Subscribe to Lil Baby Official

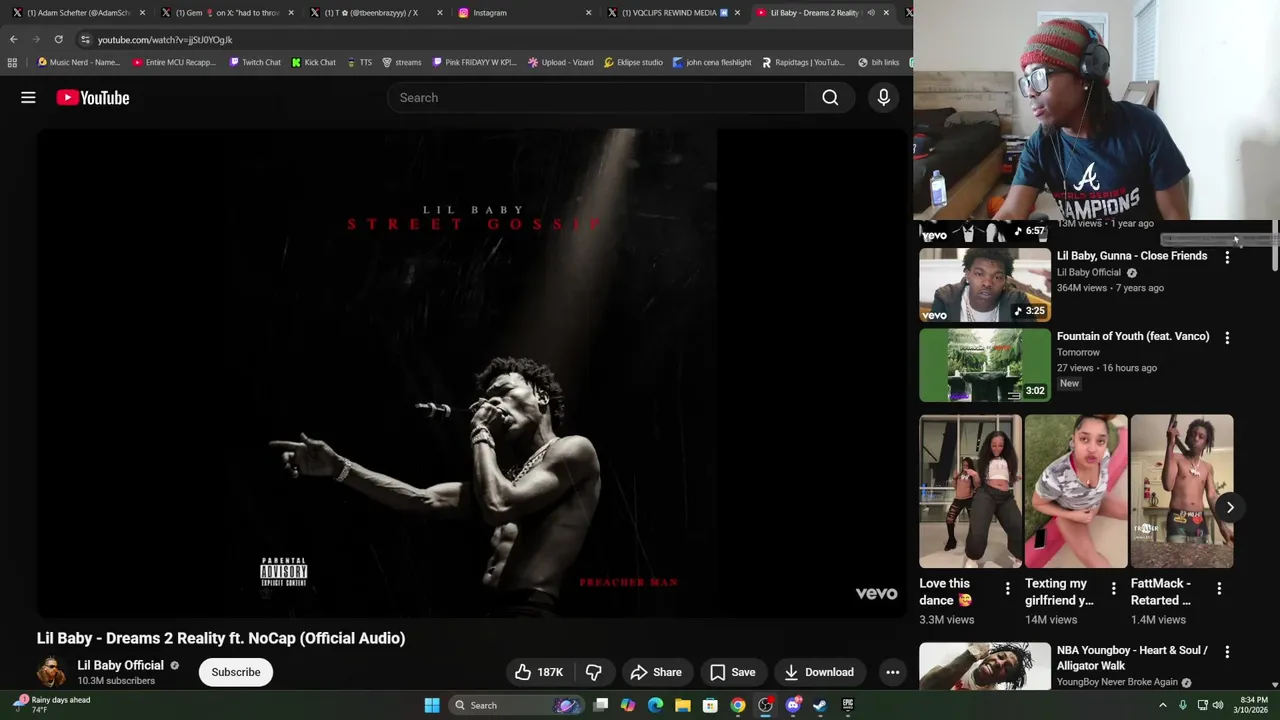(235, 672)
